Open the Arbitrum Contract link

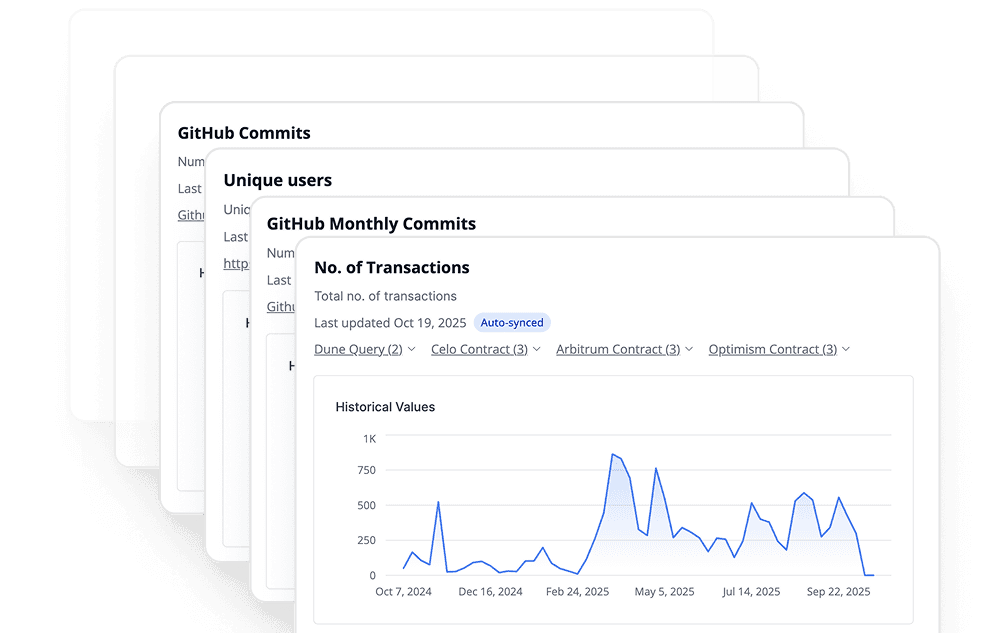click(x=617, y=349)
